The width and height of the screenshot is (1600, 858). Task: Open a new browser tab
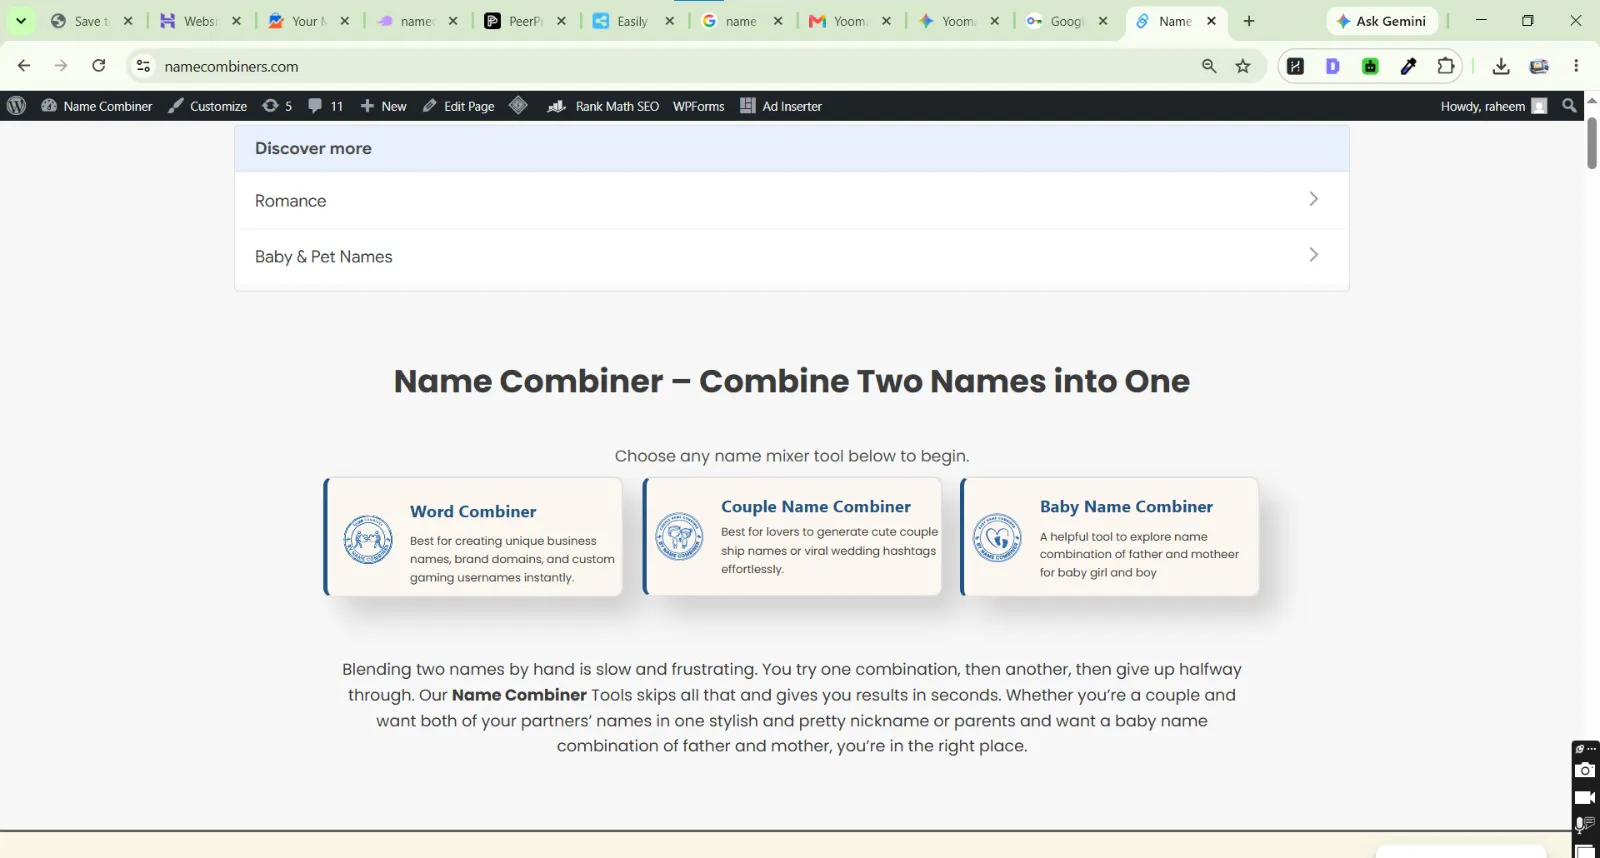(x=1249, y=21)
